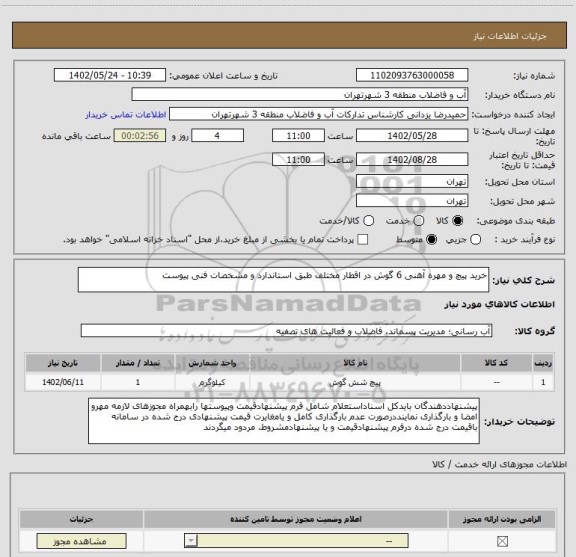Image resolution: width=576 pixels, height=557 pixels.
Task: Click the اعلام وضعیت مجوز توسط تامین کننده header
Action: coord(296,519)
